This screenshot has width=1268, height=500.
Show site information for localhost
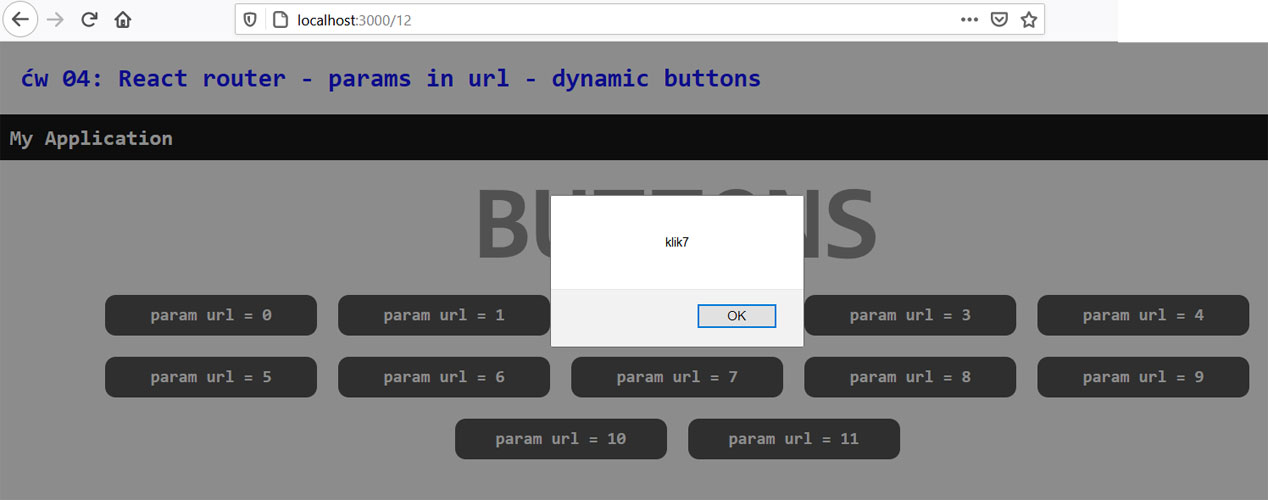(x=280, y=19)
